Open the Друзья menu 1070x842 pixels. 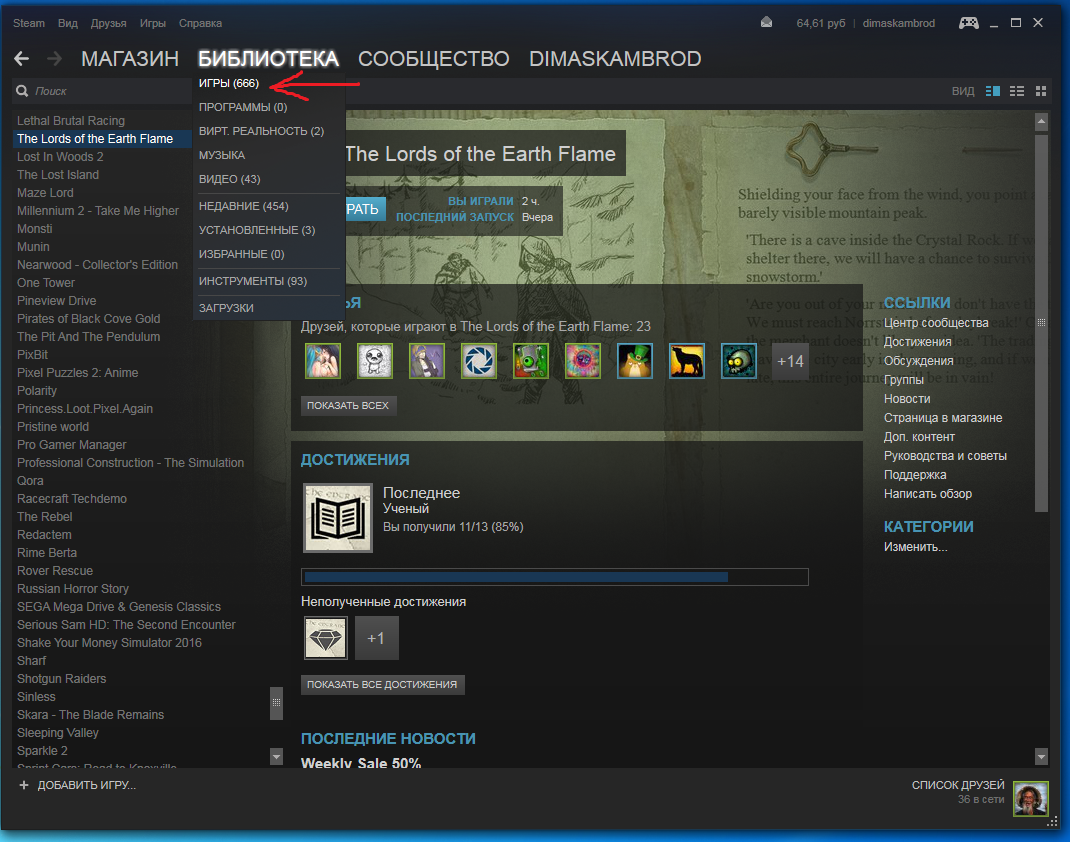pos(109,23)
